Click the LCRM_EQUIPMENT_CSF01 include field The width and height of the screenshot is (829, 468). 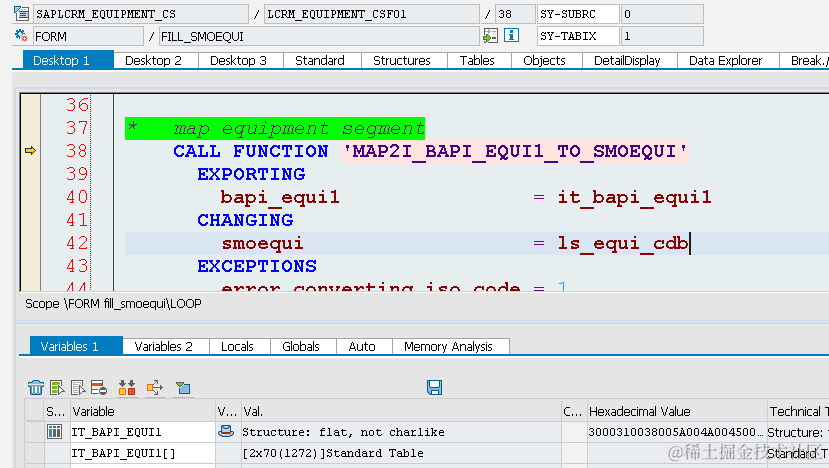371,14
